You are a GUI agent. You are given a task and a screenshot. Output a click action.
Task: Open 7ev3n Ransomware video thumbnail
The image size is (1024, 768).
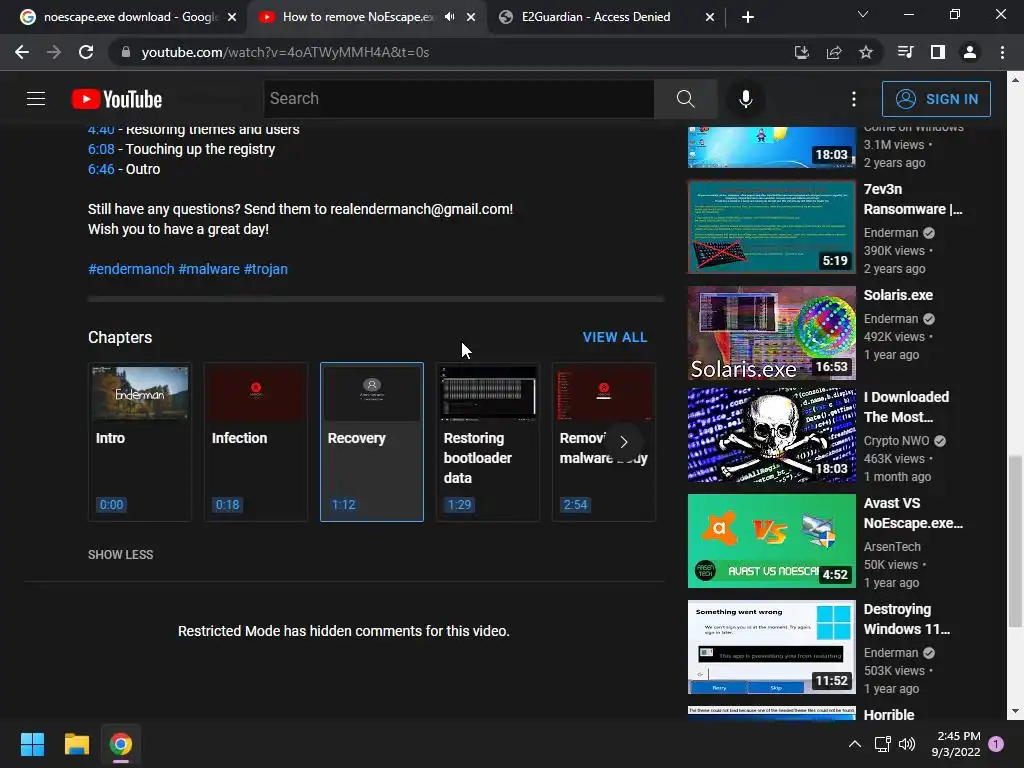[771, 227]
